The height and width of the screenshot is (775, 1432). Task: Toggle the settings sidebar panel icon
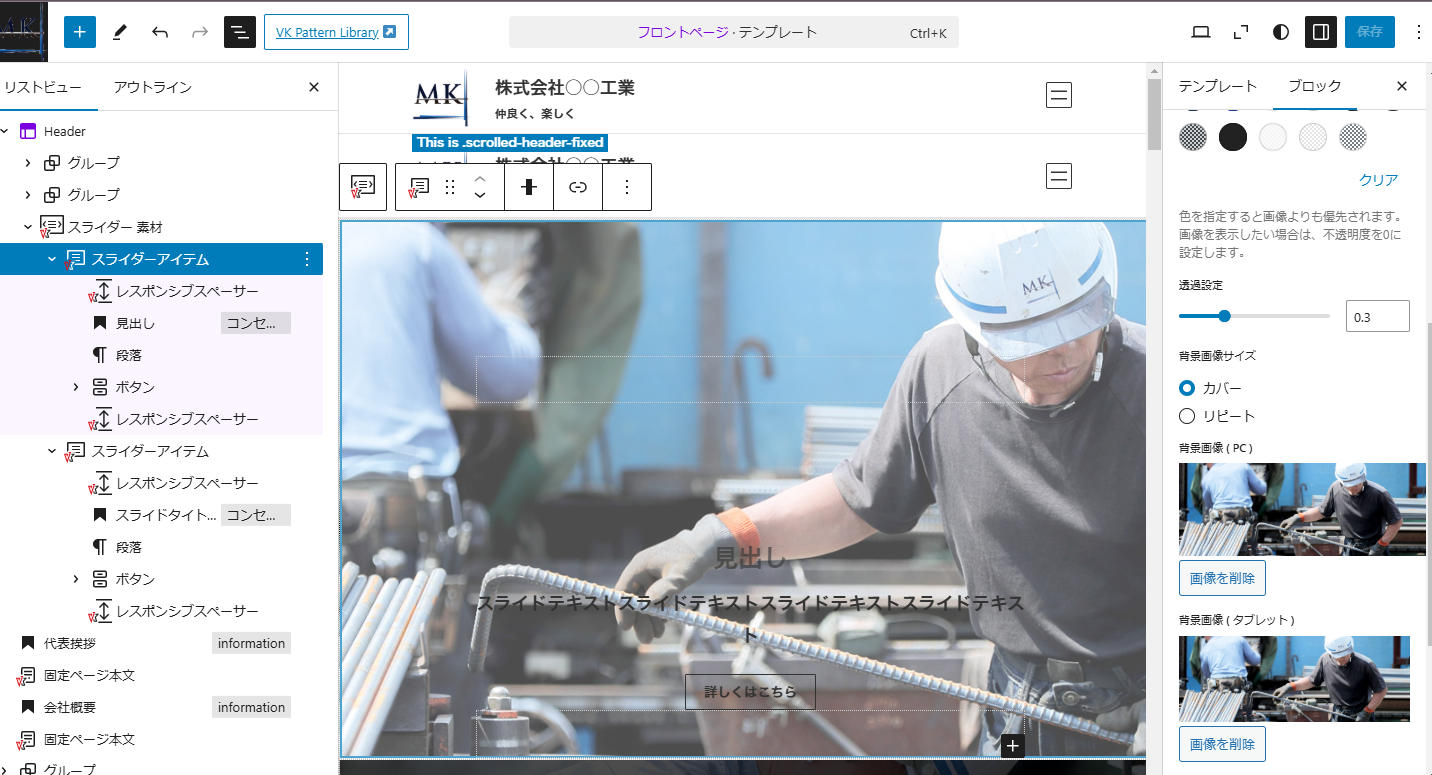point(1321,32)
